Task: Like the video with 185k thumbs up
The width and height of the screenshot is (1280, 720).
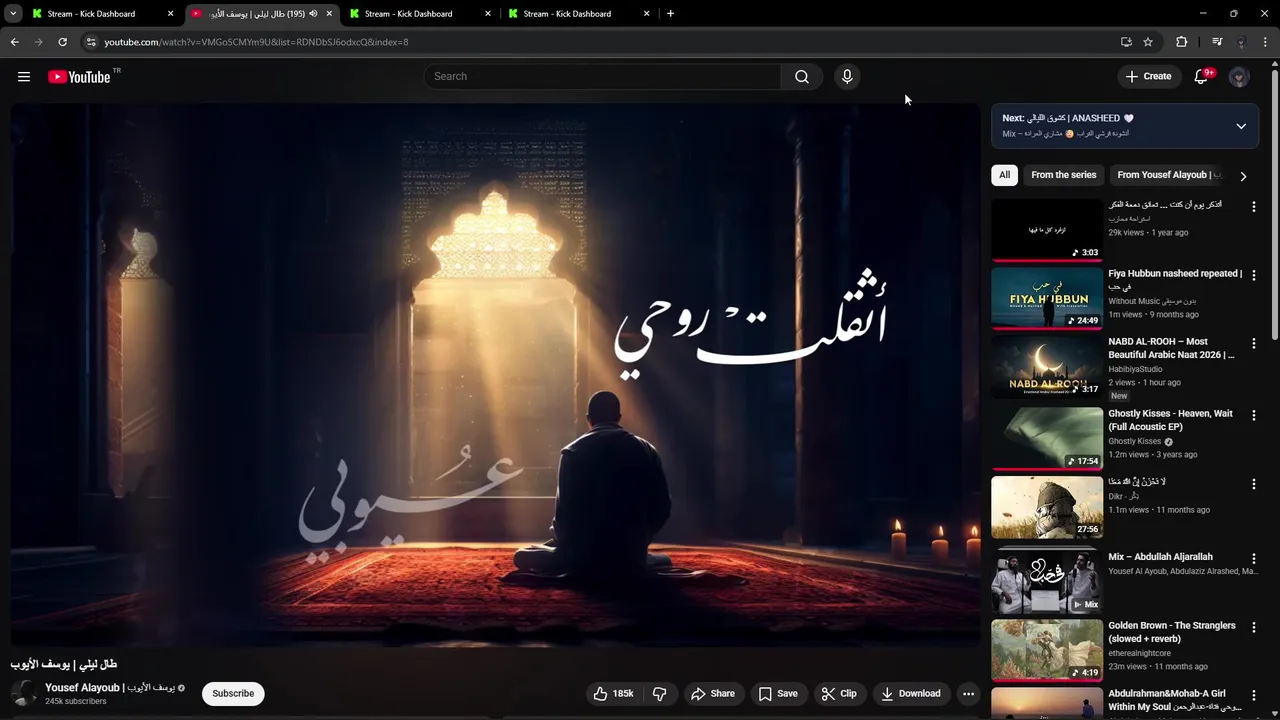Action: click(613, 693)
